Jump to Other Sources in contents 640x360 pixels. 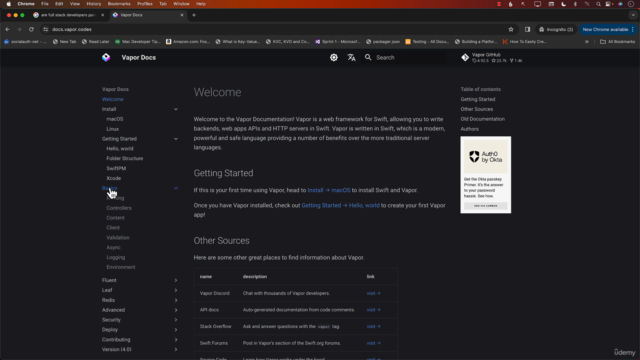coord(477,109)
